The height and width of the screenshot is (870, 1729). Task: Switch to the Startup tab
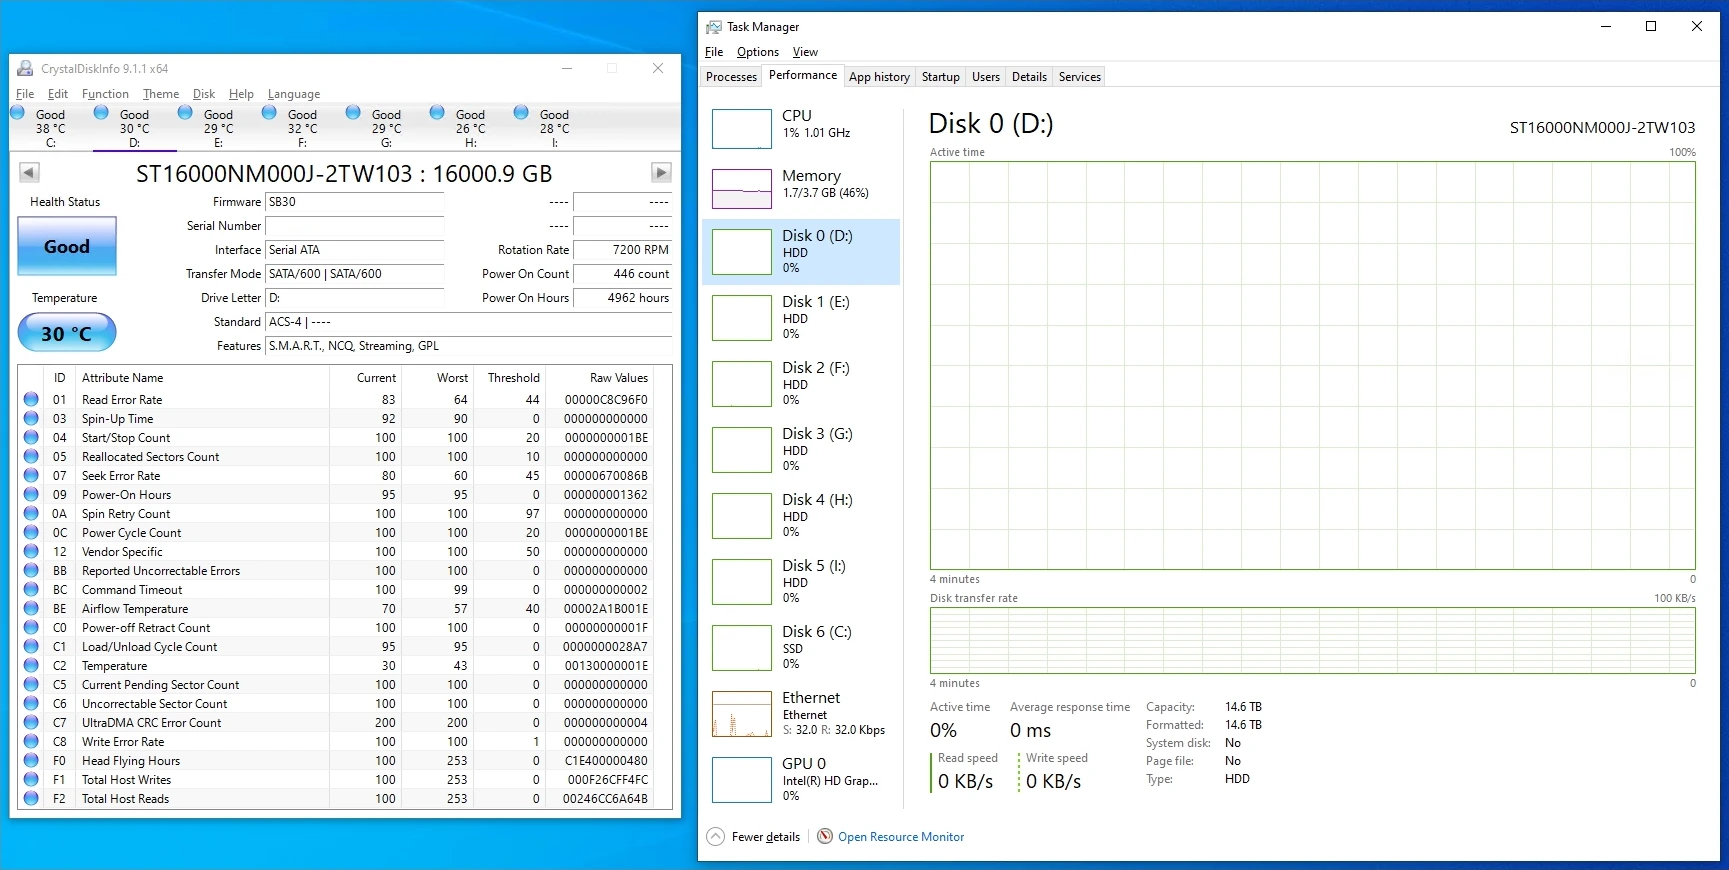(x=940, y=77)
